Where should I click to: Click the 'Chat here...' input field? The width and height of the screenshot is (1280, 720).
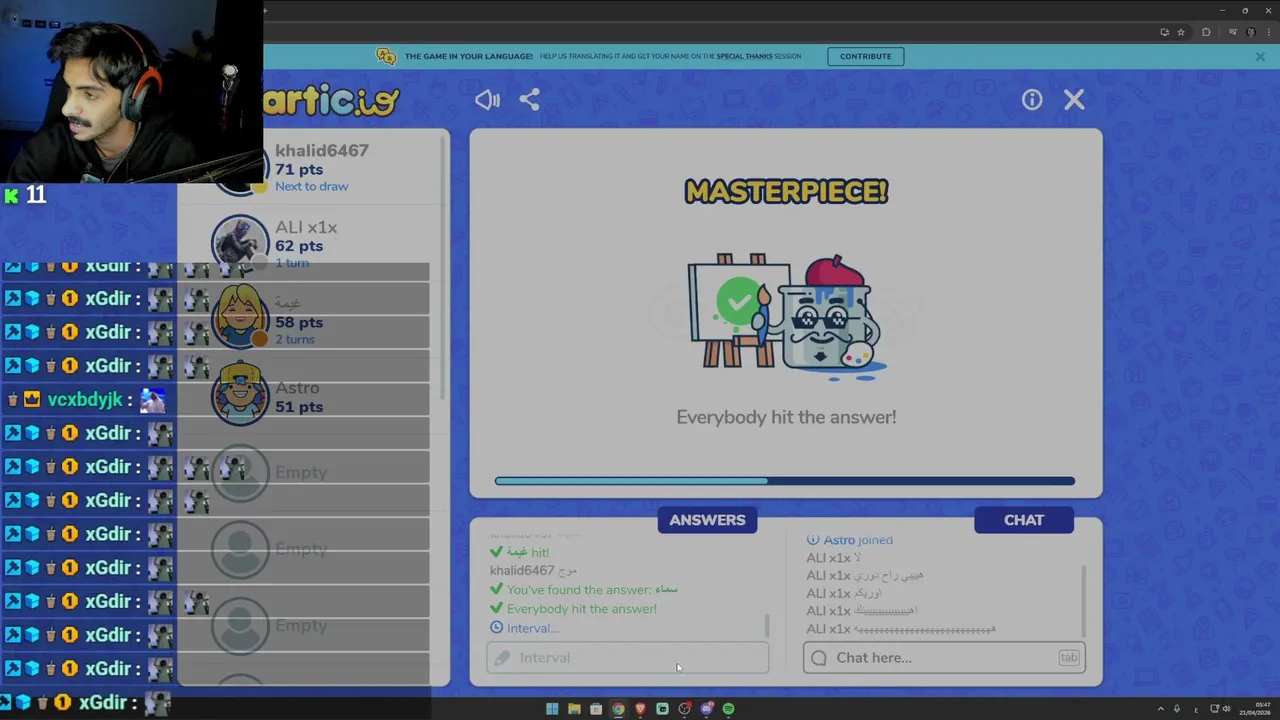[x=944, y=657]
